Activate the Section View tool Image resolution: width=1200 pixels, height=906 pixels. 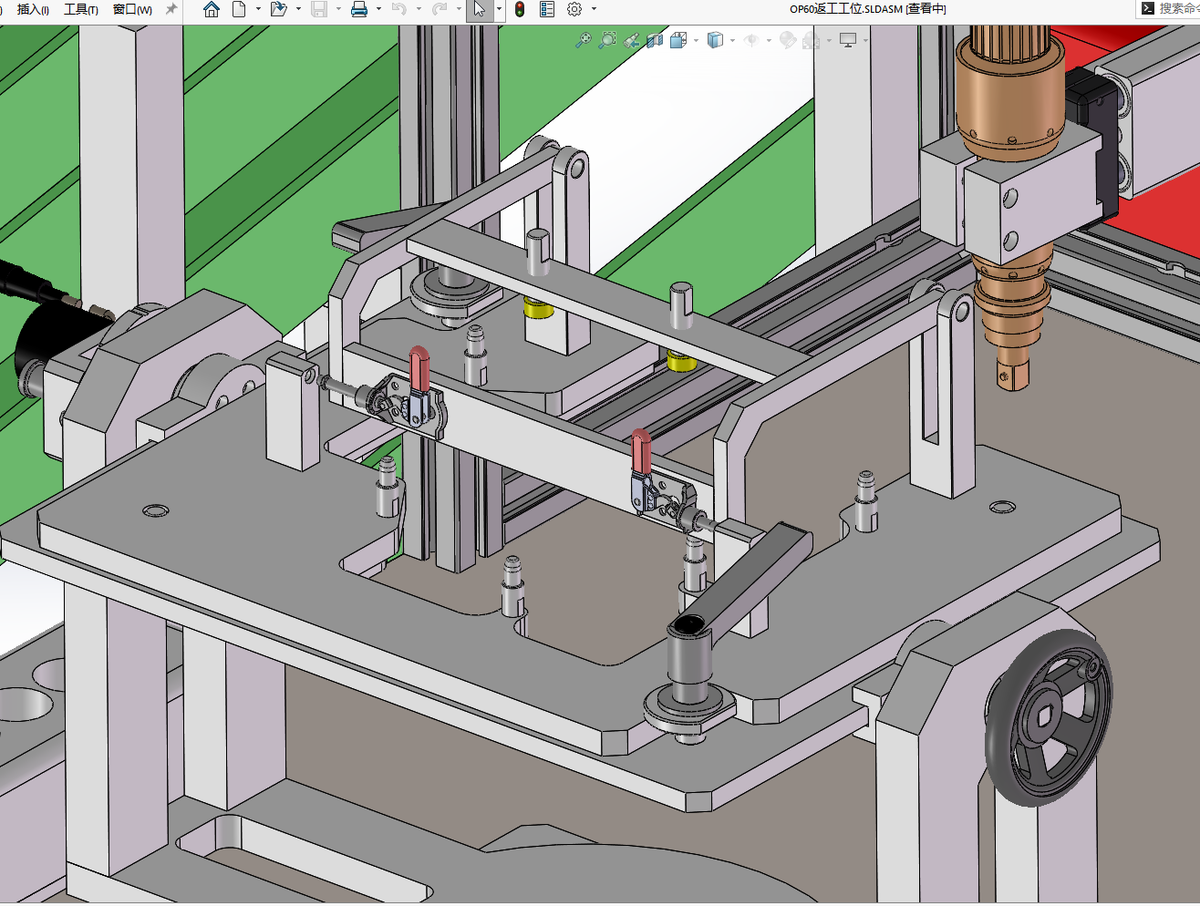point(655,40)
